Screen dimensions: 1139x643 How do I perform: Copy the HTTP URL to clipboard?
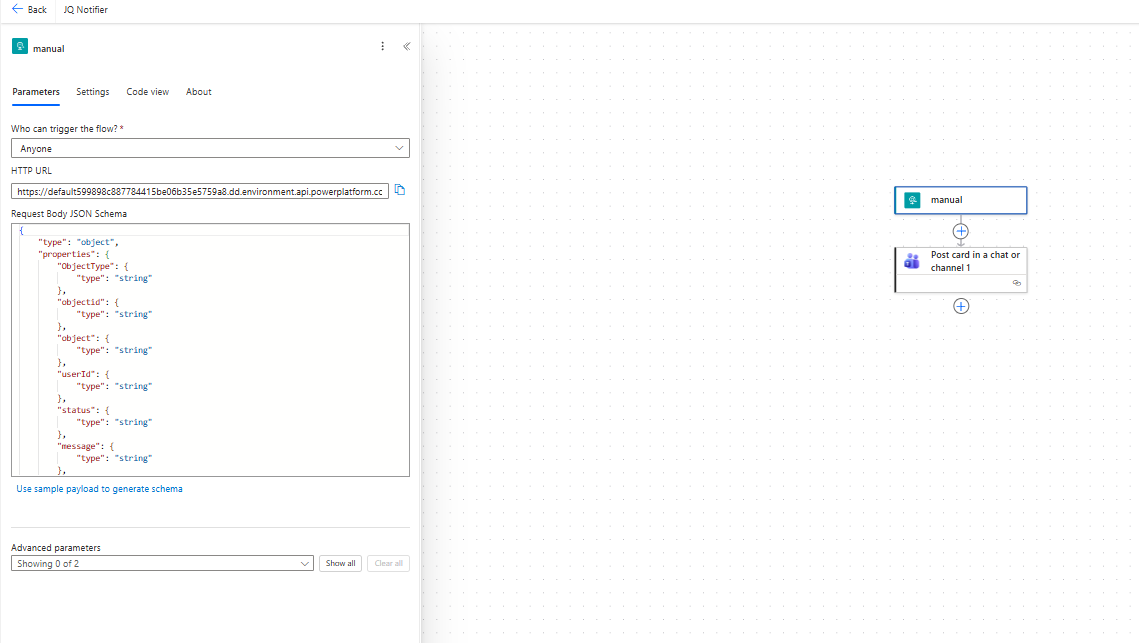(x=400, y=190)
